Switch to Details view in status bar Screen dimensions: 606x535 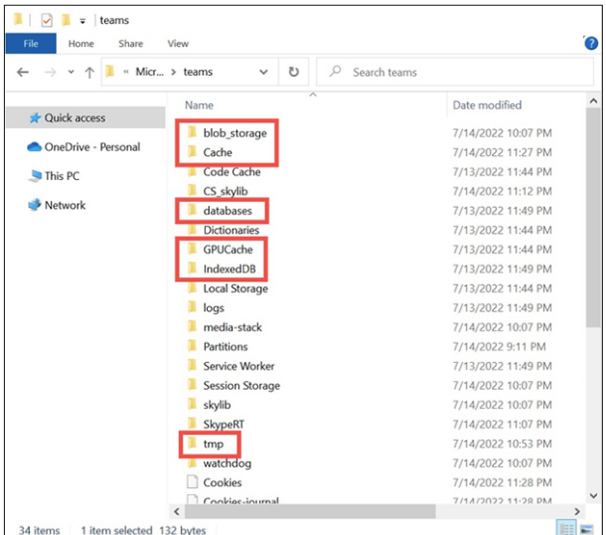pyautogui.click(x=567, y=528)
